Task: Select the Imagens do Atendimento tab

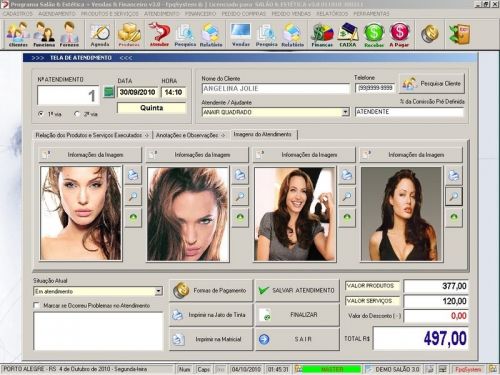Action: click(263, 134)
